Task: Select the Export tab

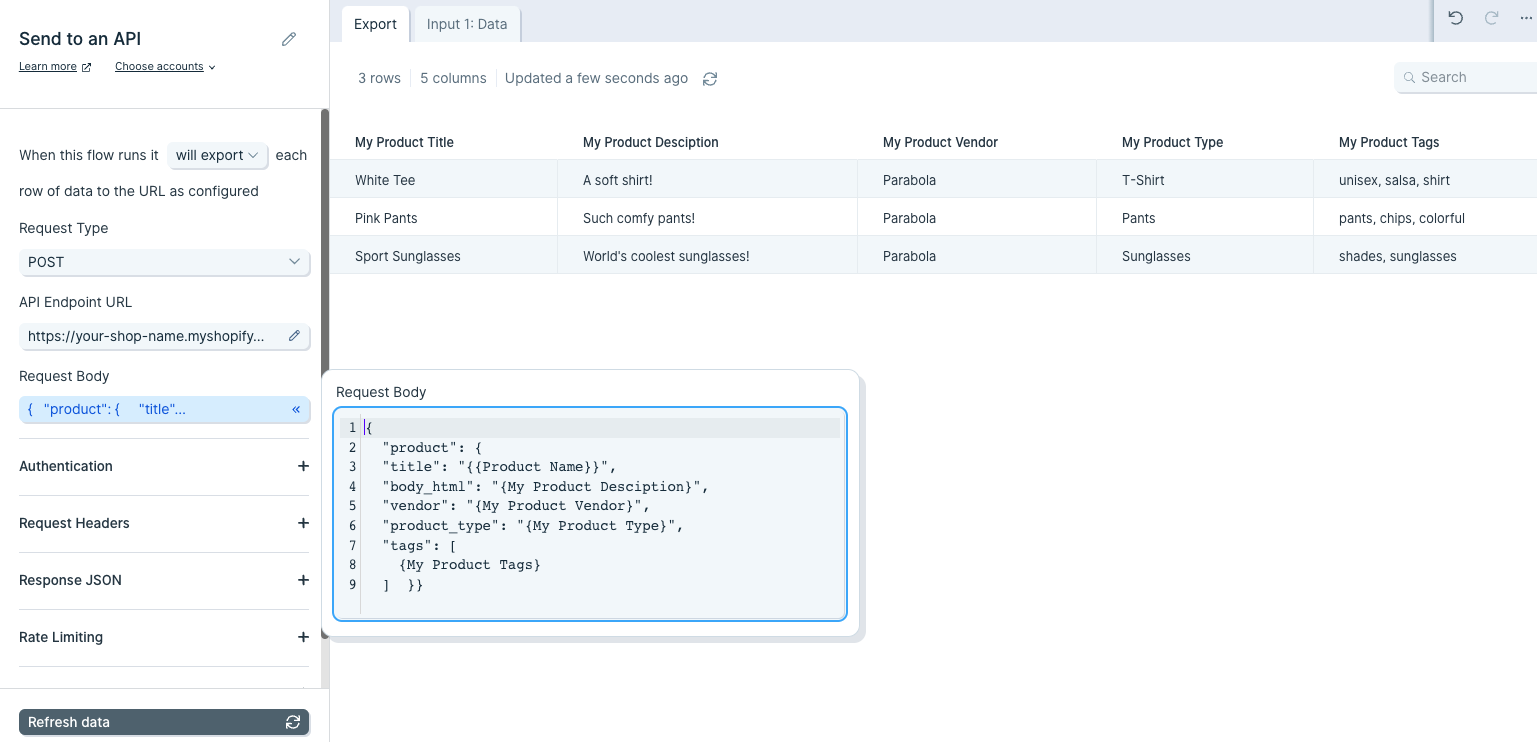Action: coord(375,24)
